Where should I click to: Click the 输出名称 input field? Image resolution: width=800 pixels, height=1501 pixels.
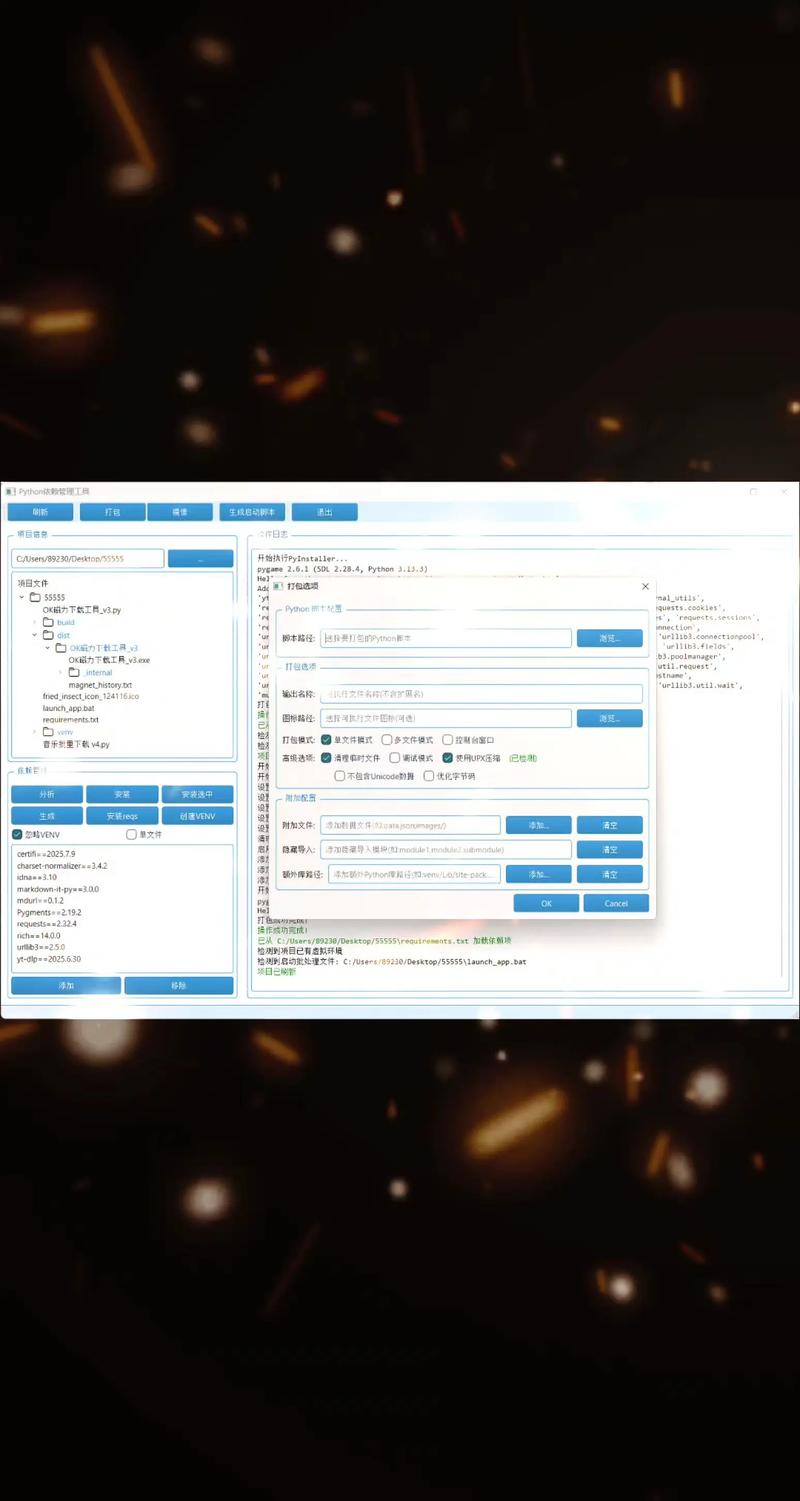click(481, 694)
